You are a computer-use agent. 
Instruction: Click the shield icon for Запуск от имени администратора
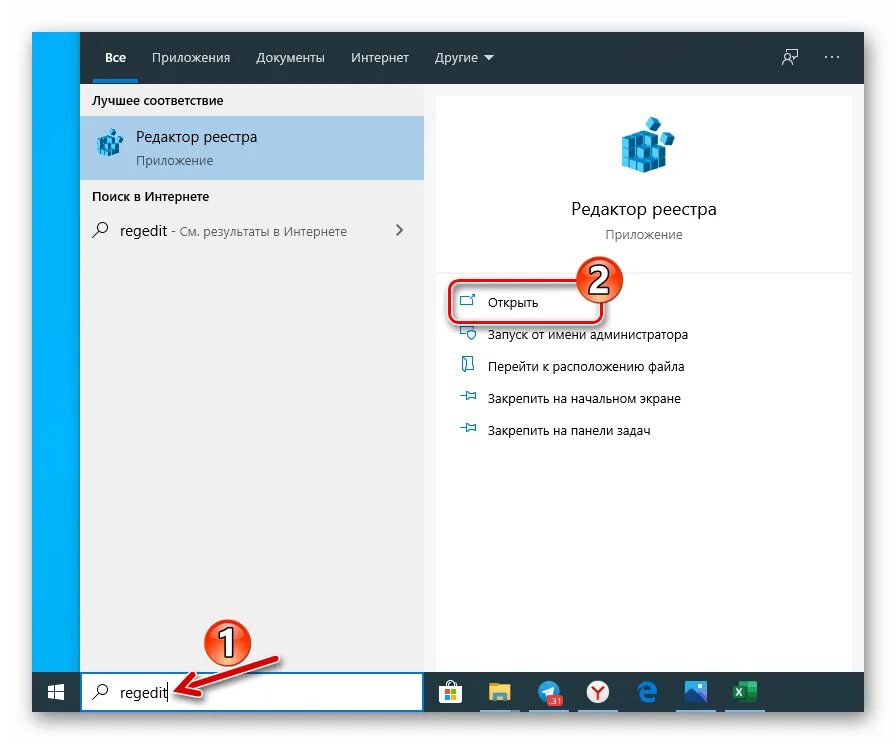[469, 333]
